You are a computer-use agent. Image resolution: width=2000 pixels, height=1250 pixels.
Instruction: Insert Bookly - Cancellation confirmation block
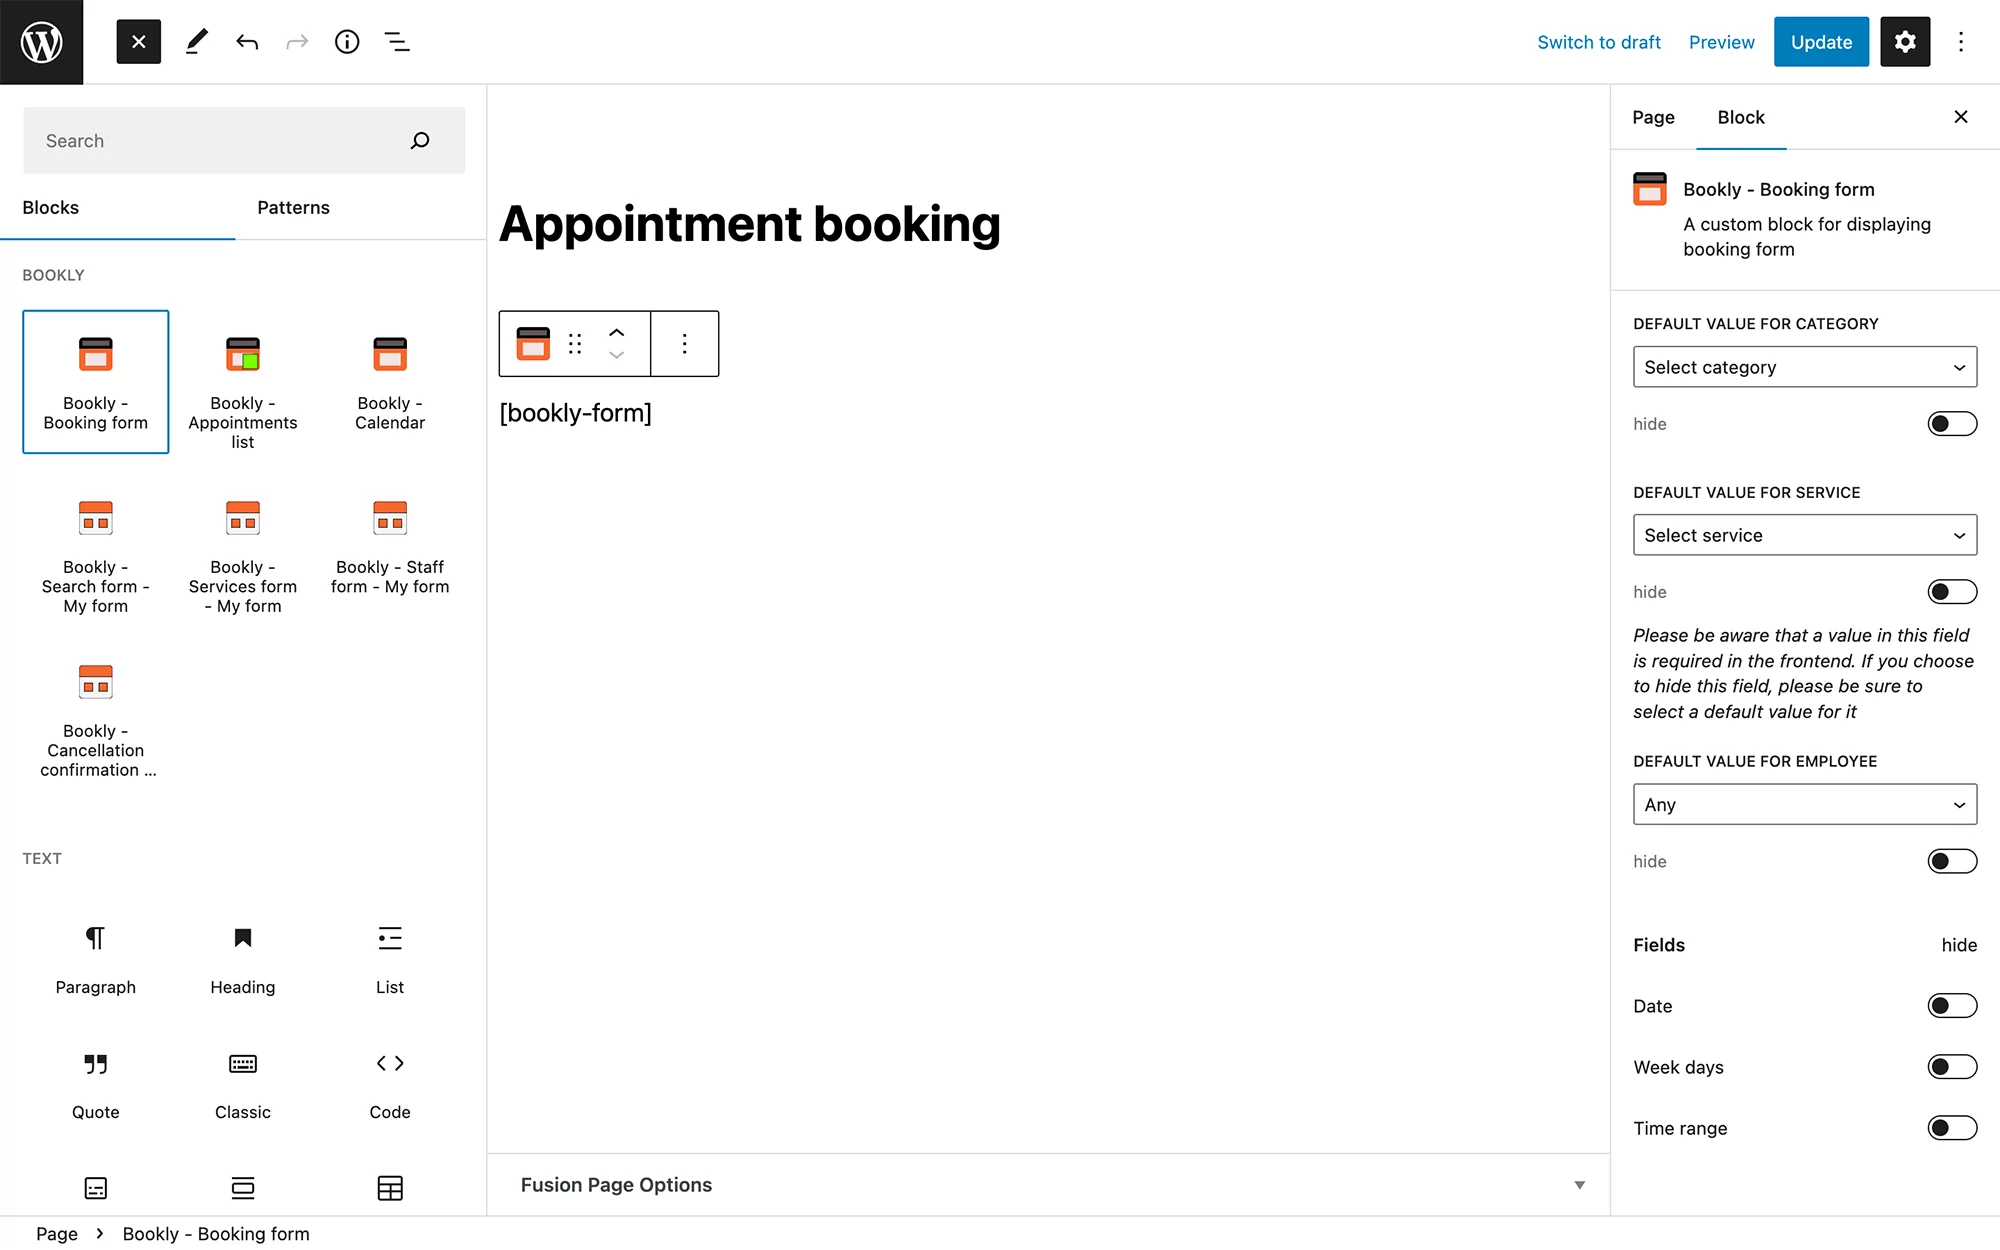click(96, 720)
